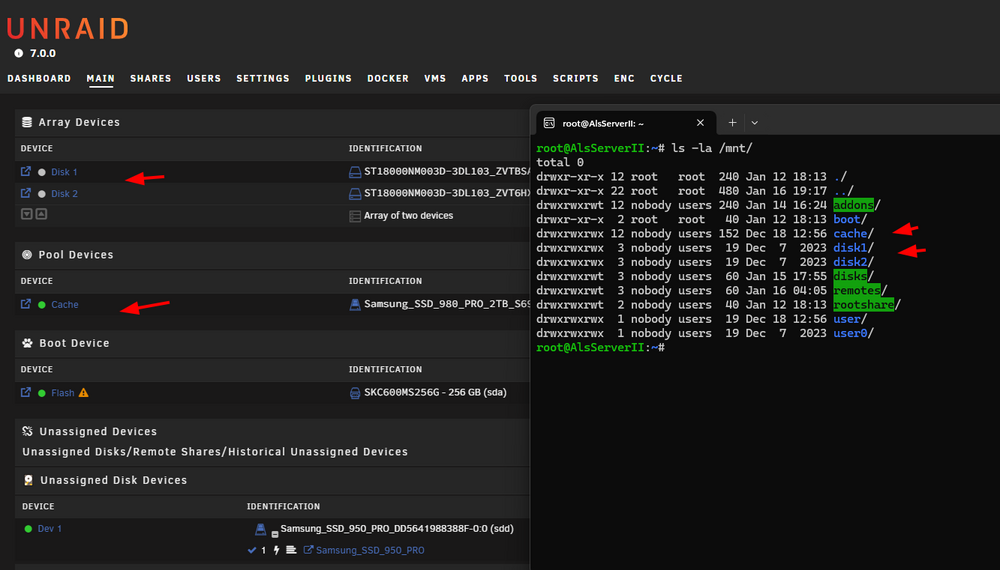The width and height of the screenshot is (1000, 570).
Task: Open the SHARES menu tab
Action: pos(151,78)
